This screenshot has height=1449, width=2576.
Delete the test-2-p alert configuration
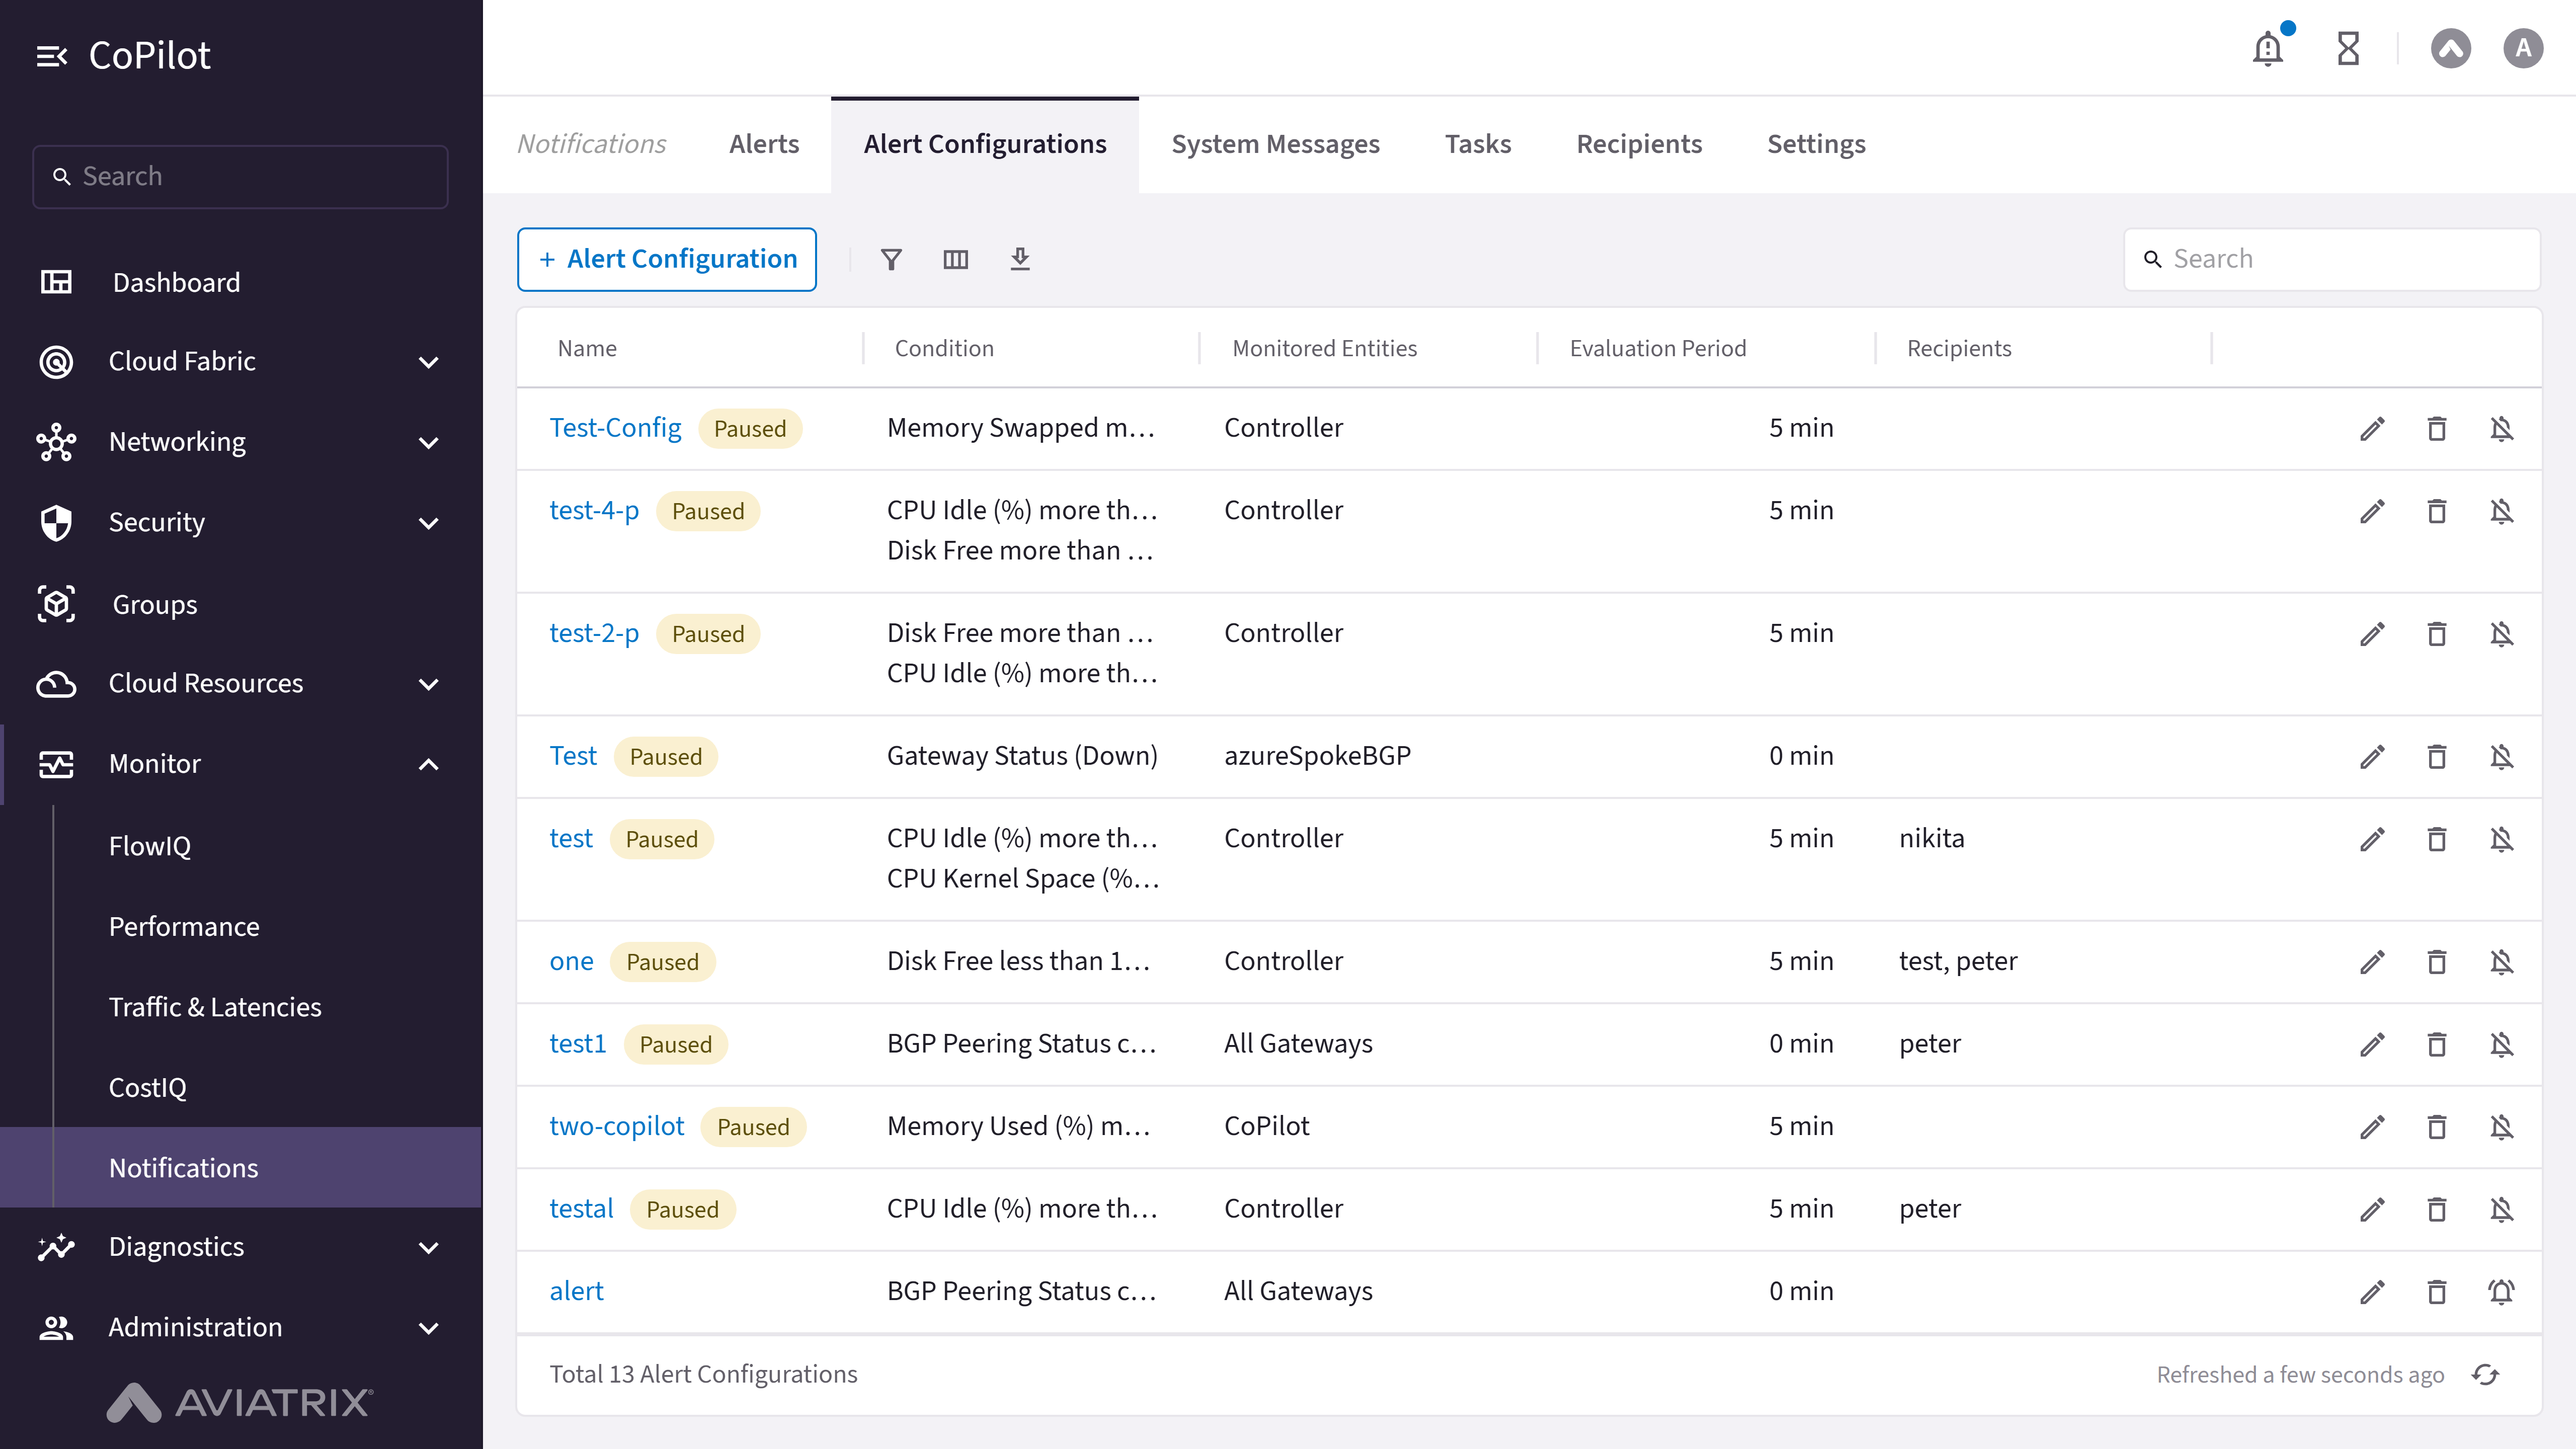pos(2437,634)
